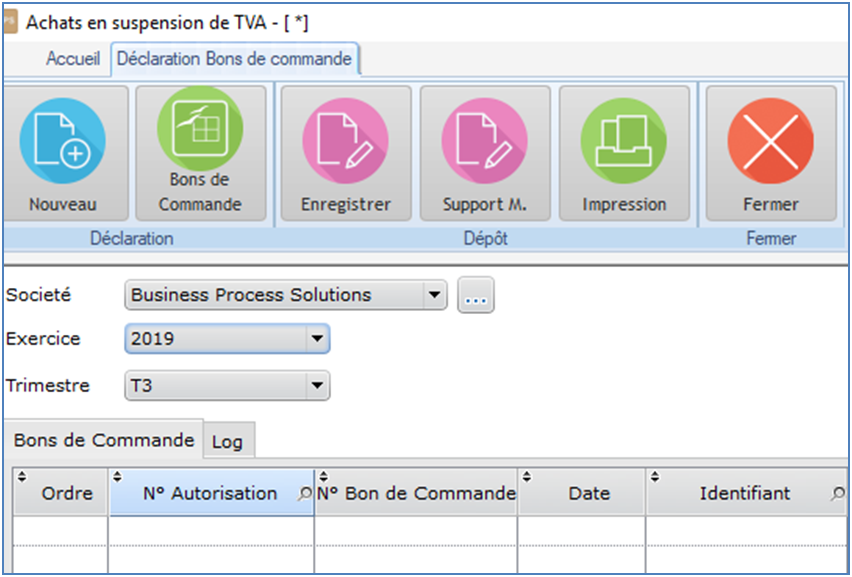Click sort arrows on Date column
Viewport: 852px width, 577px height.
tap(526, 476)
